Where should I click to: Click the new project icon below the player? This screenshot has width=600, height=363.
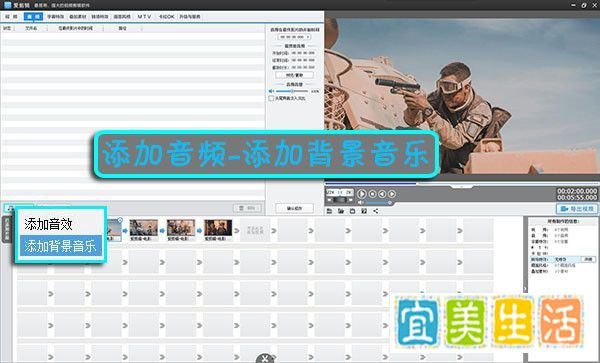(x=329, y=211)
